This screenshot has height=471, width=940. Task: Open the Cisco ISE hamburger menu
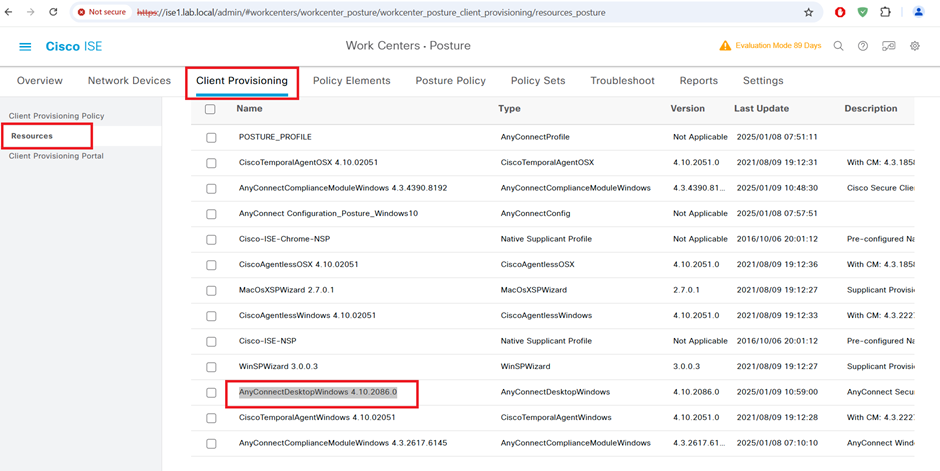pyautogui.click(x=25, y=47)
